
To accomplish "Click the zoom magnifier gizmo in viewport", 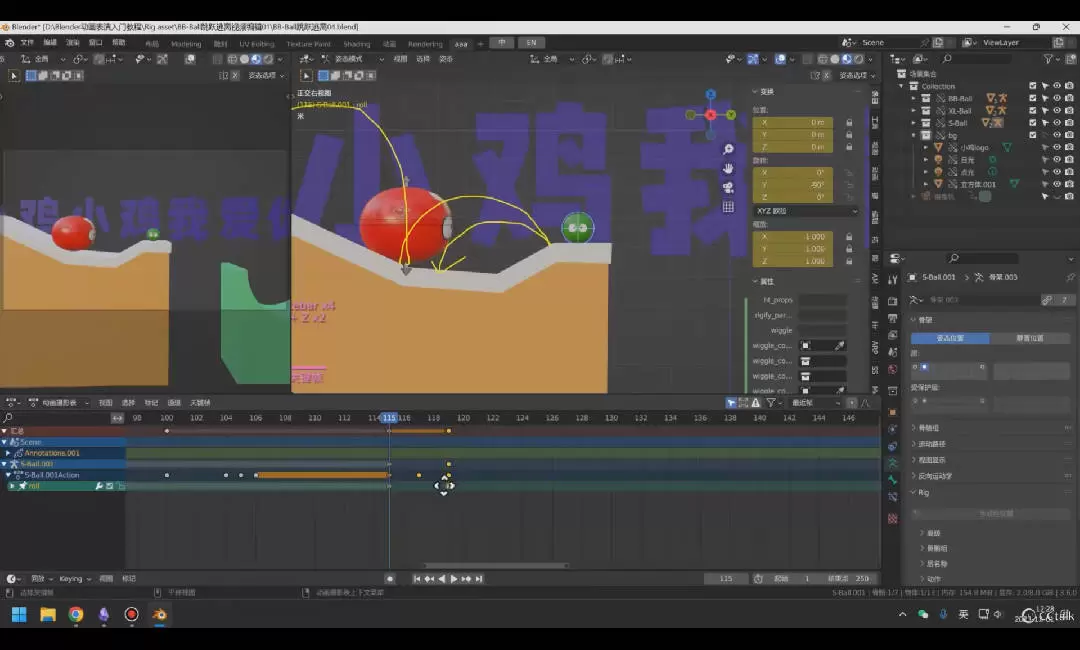I will click(728, 149).
